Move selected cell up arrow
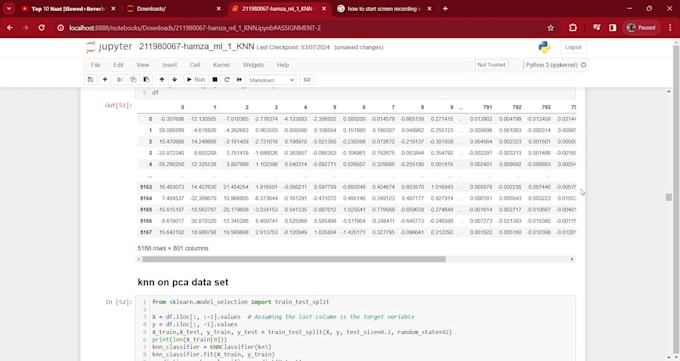Image resolution: width=680 pixels, height=361 pixels. coord(162,80)
